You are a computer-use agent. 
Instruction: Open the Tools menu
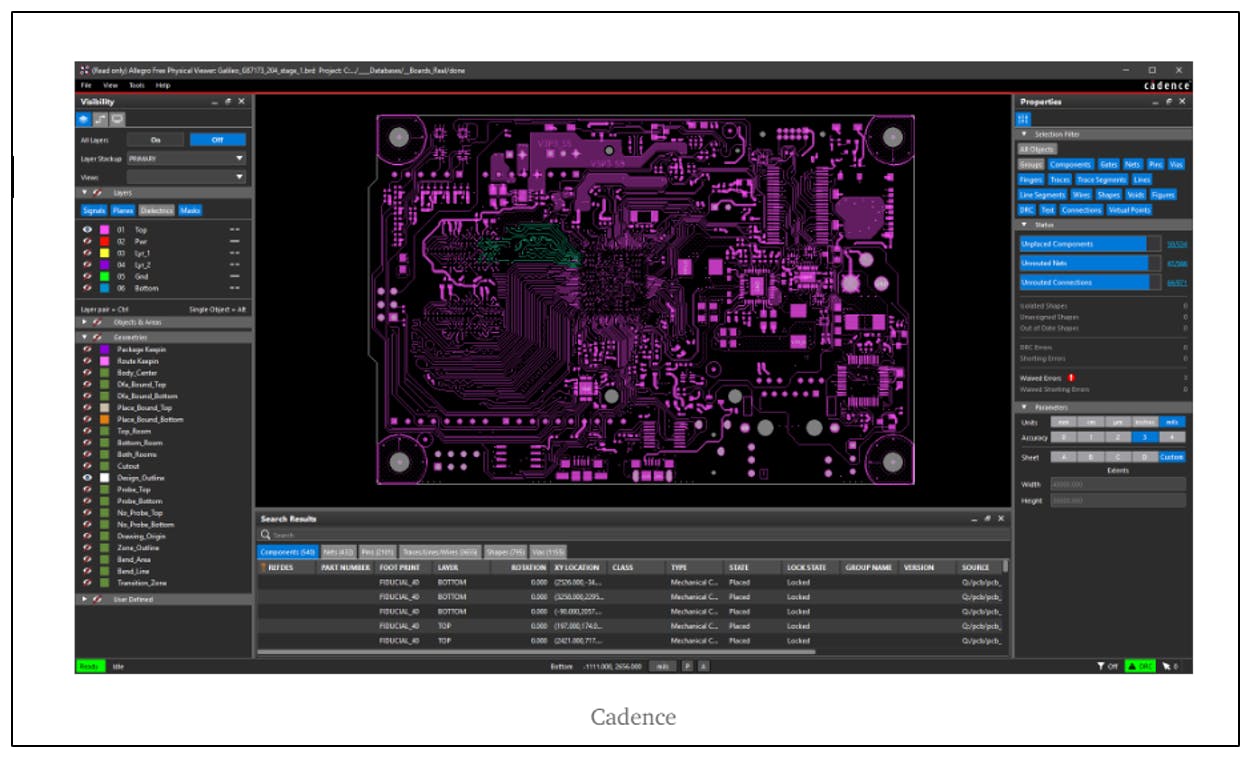[137, 85]
